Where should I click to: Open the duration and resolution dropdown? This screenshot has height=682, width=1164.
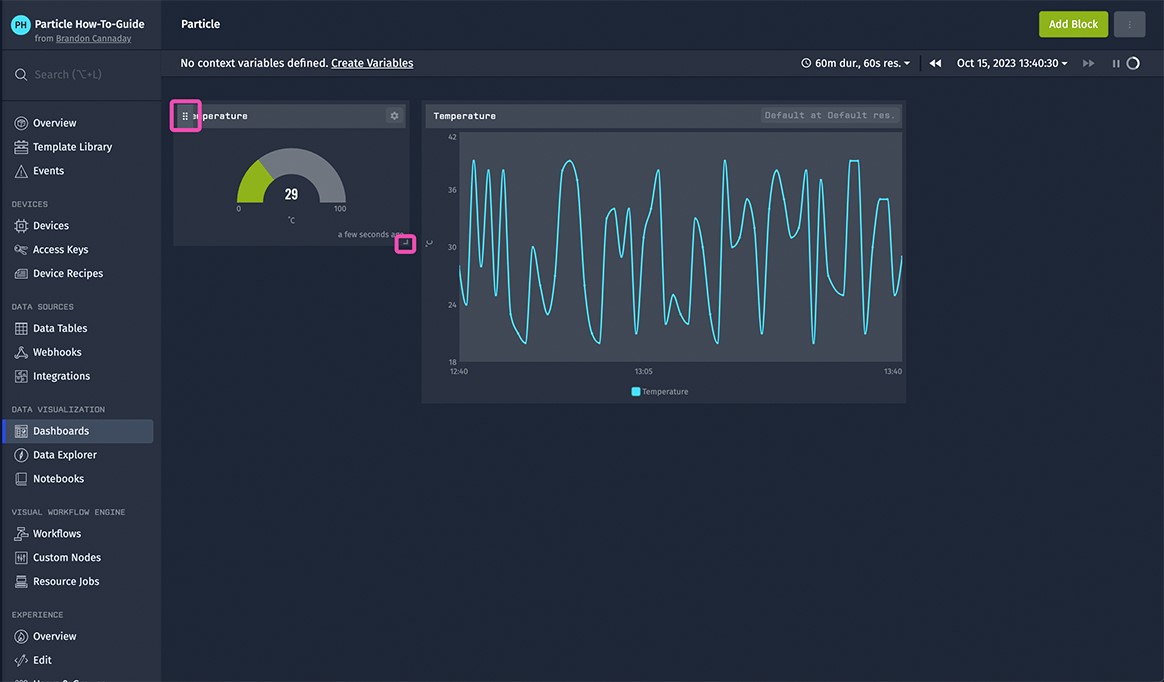pos(855,63)
